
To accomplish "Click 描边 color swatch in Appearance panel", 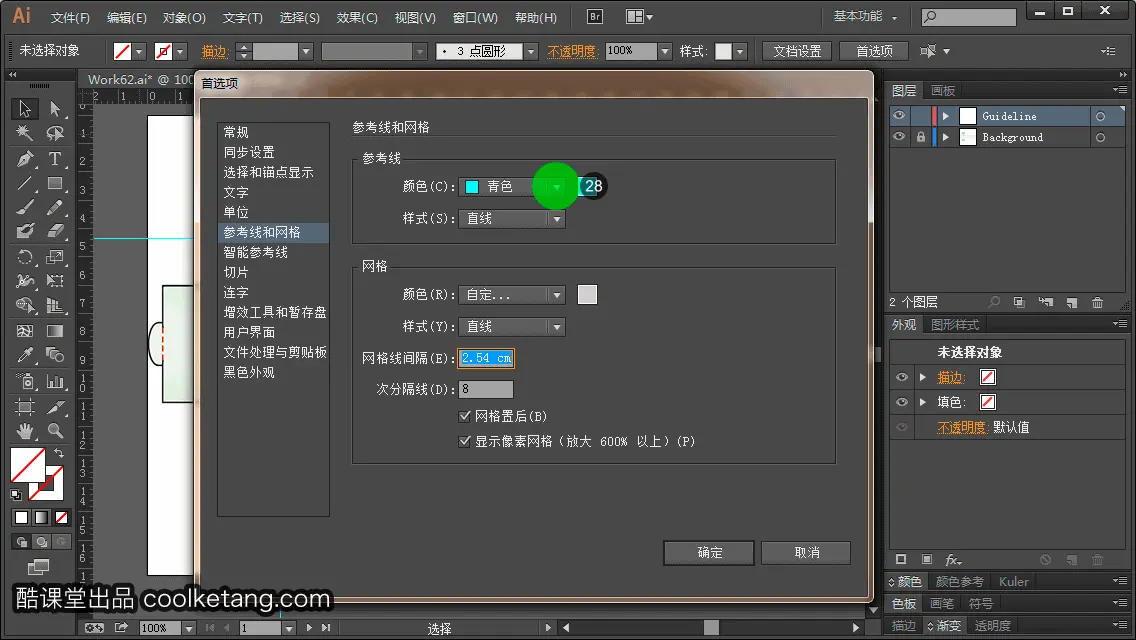I will pos(987,377).
